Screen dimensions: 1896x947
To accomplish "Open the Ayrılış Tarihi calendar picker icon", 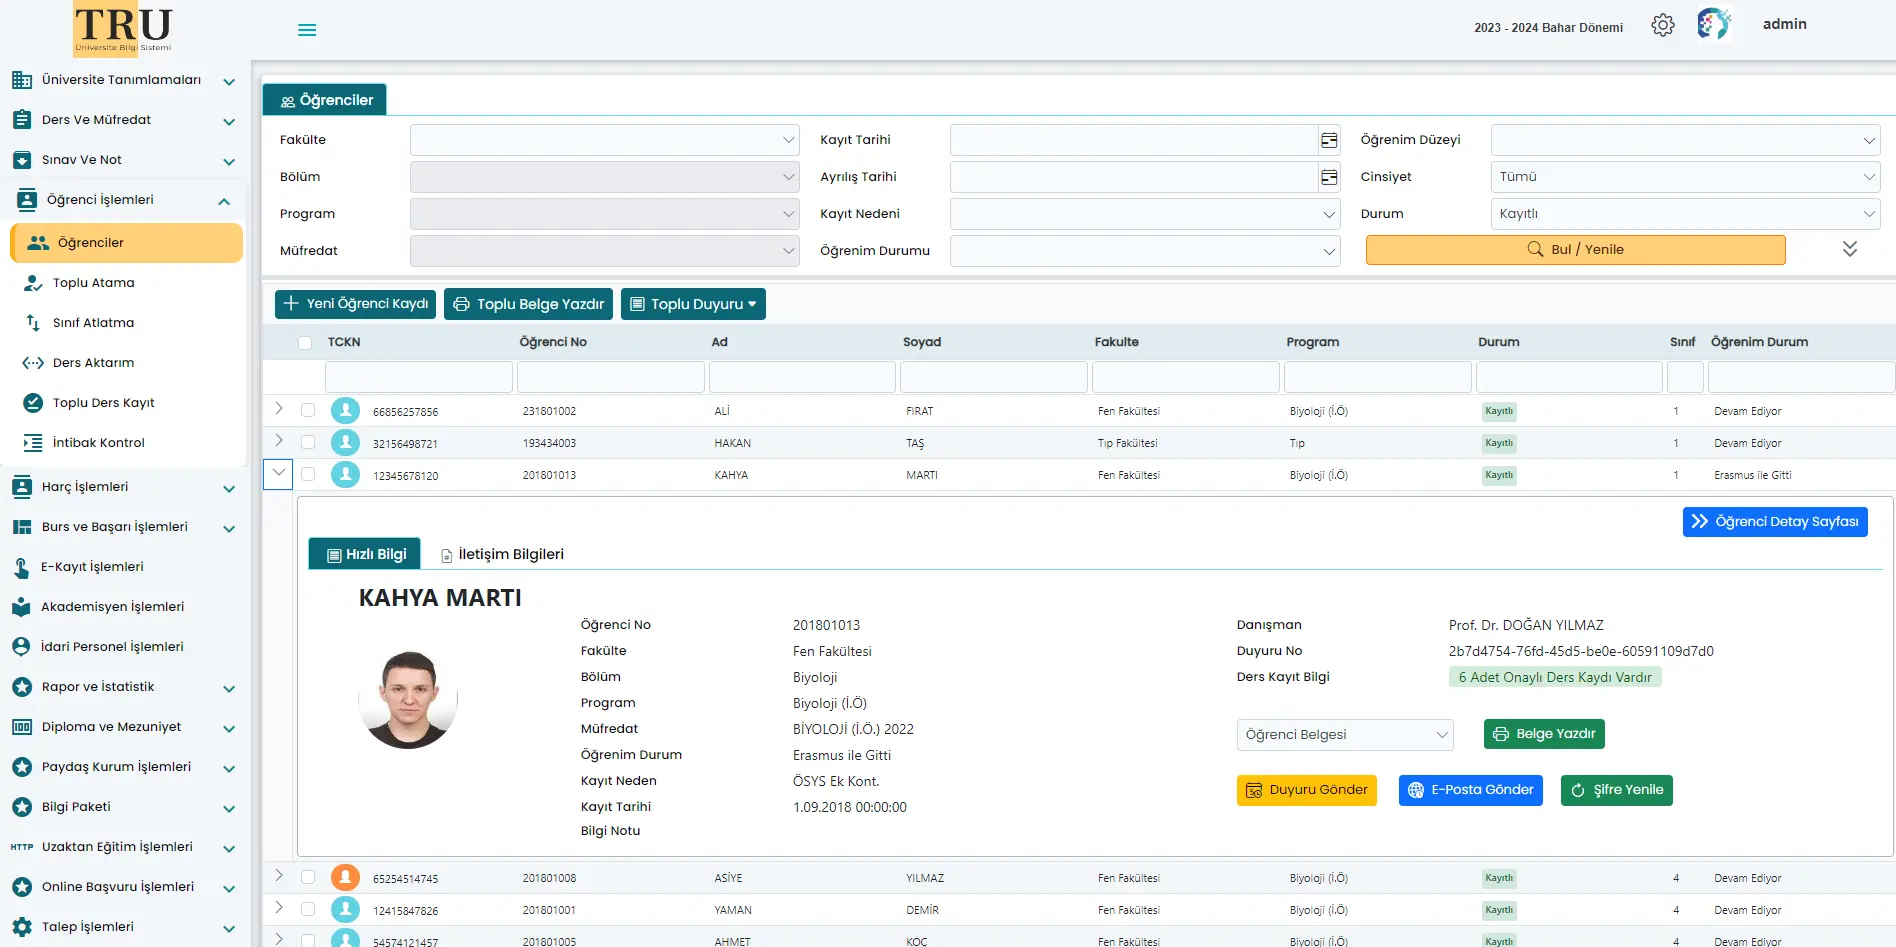I will point(1329,177).
